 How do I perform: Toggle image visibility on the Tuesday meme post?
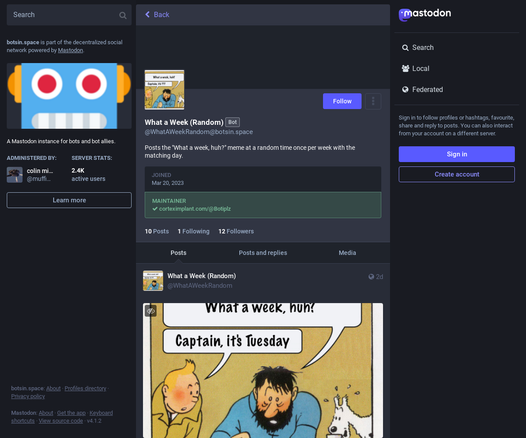[x=151, y=311]
